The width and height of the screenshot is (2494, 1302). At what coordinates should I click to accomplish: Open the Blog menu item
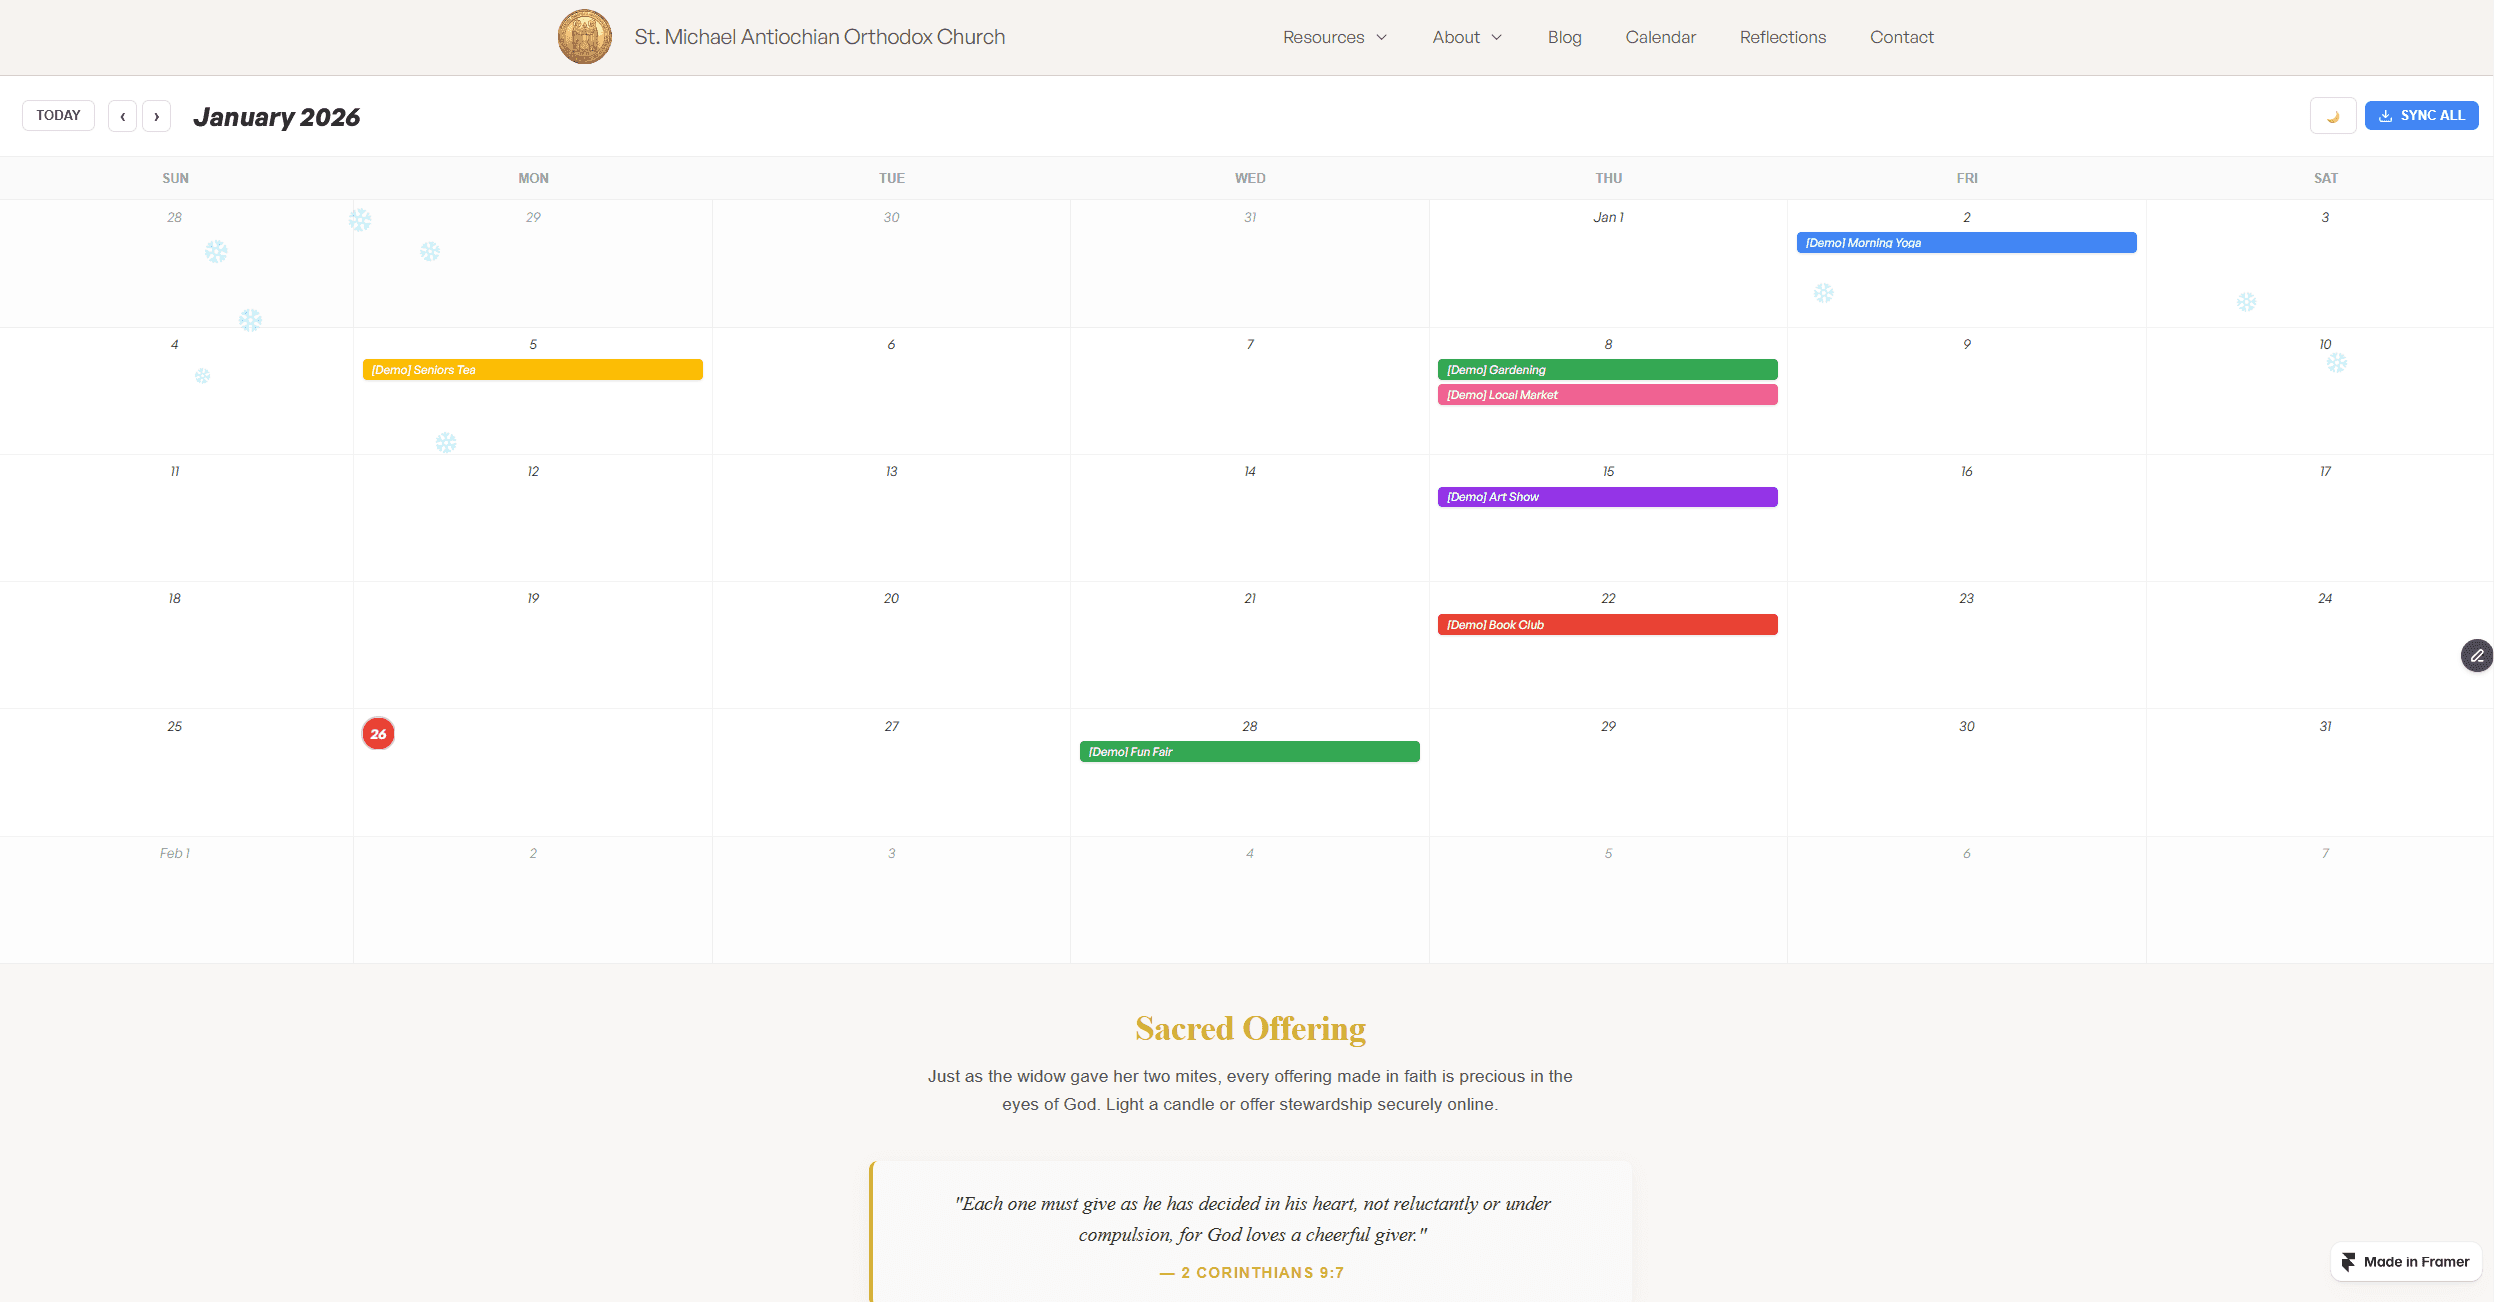coord(1564,37)
